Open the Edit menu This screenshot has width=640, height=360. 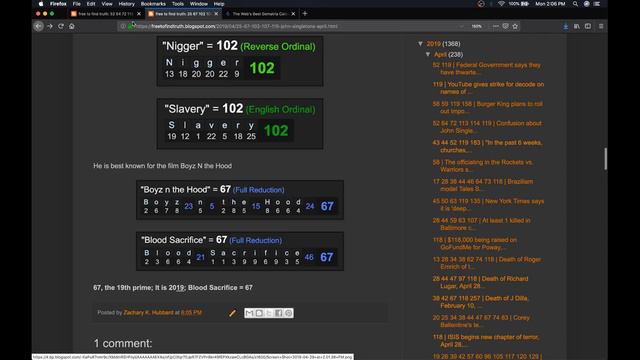(x=91, y=4)
